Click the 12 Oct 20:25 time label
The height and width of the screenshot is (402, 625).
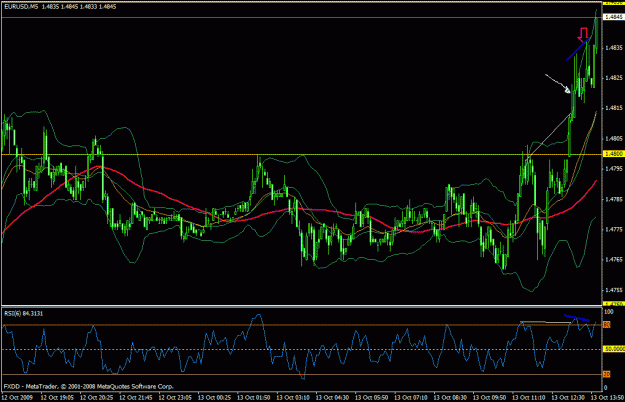[x=96, y=398]
